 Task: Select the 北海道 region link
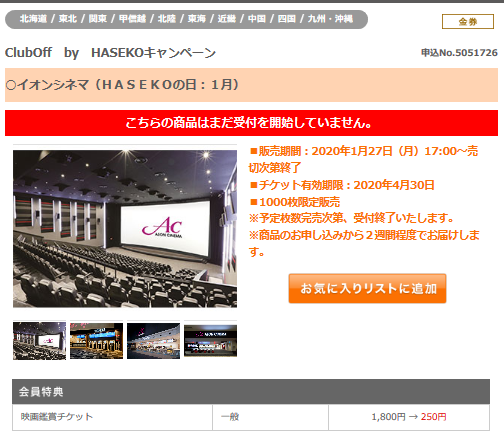pyautogui.click(x=33, y=19)
